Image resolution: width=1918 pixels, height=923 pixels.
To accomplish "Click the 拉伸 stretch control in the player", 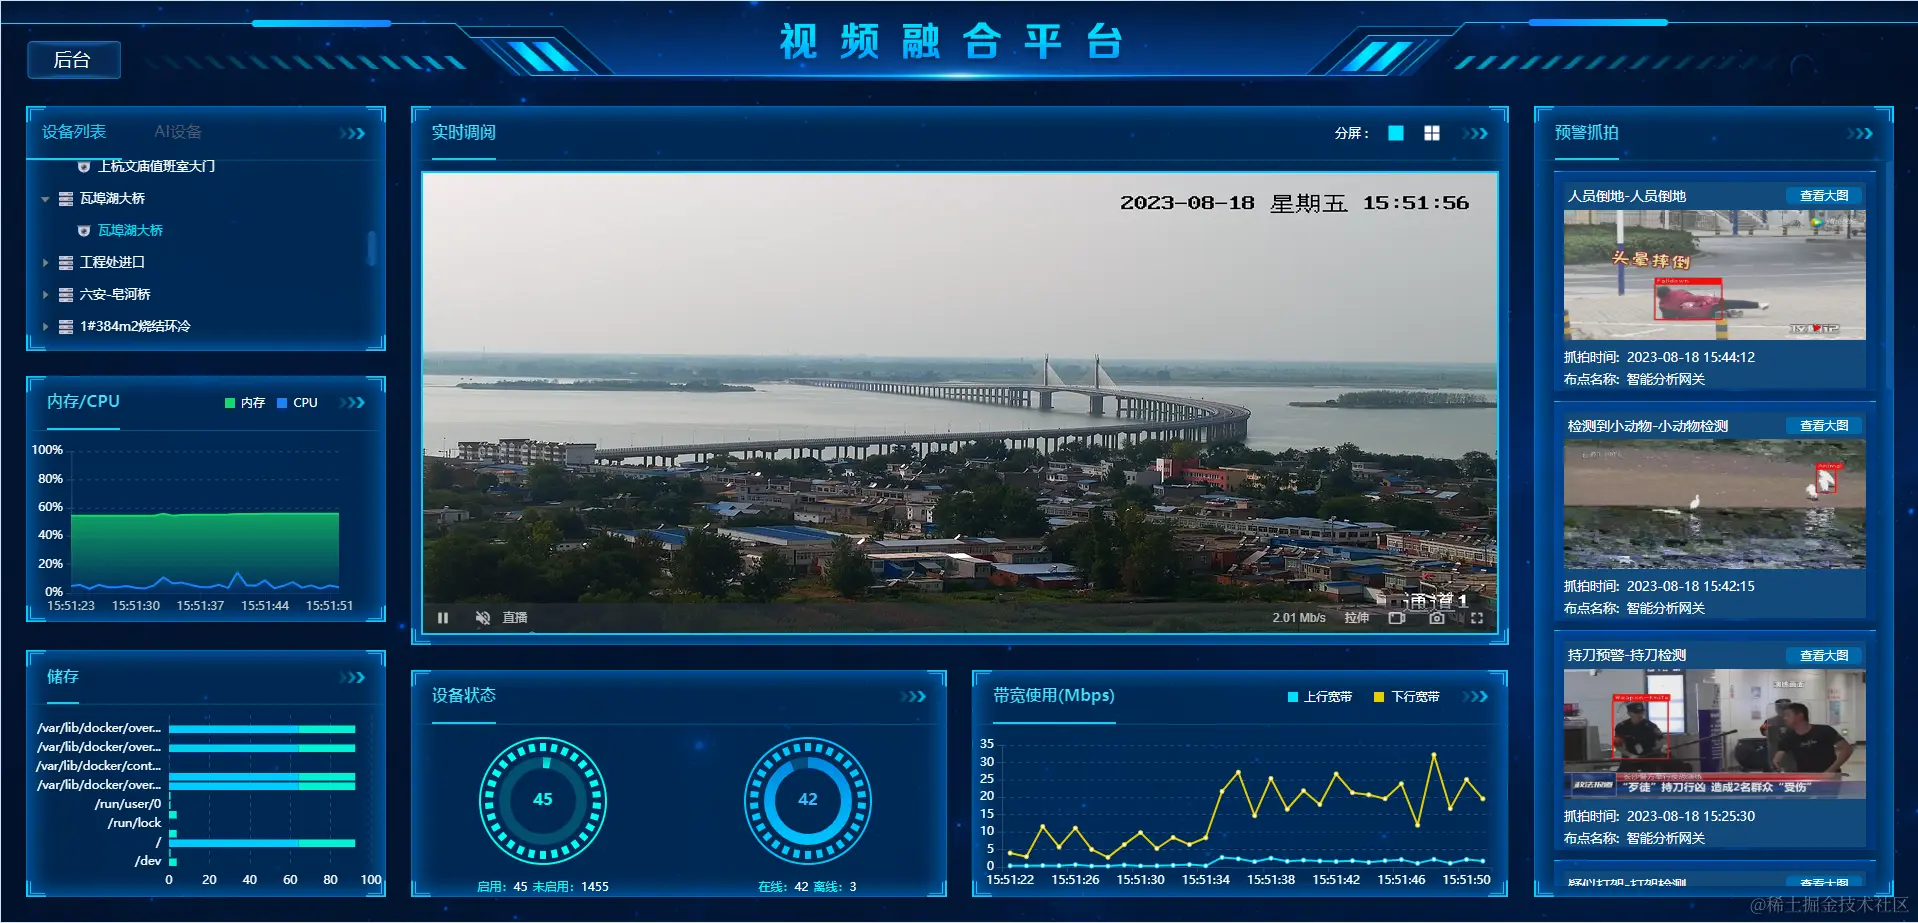I will tap(1356, 617).
